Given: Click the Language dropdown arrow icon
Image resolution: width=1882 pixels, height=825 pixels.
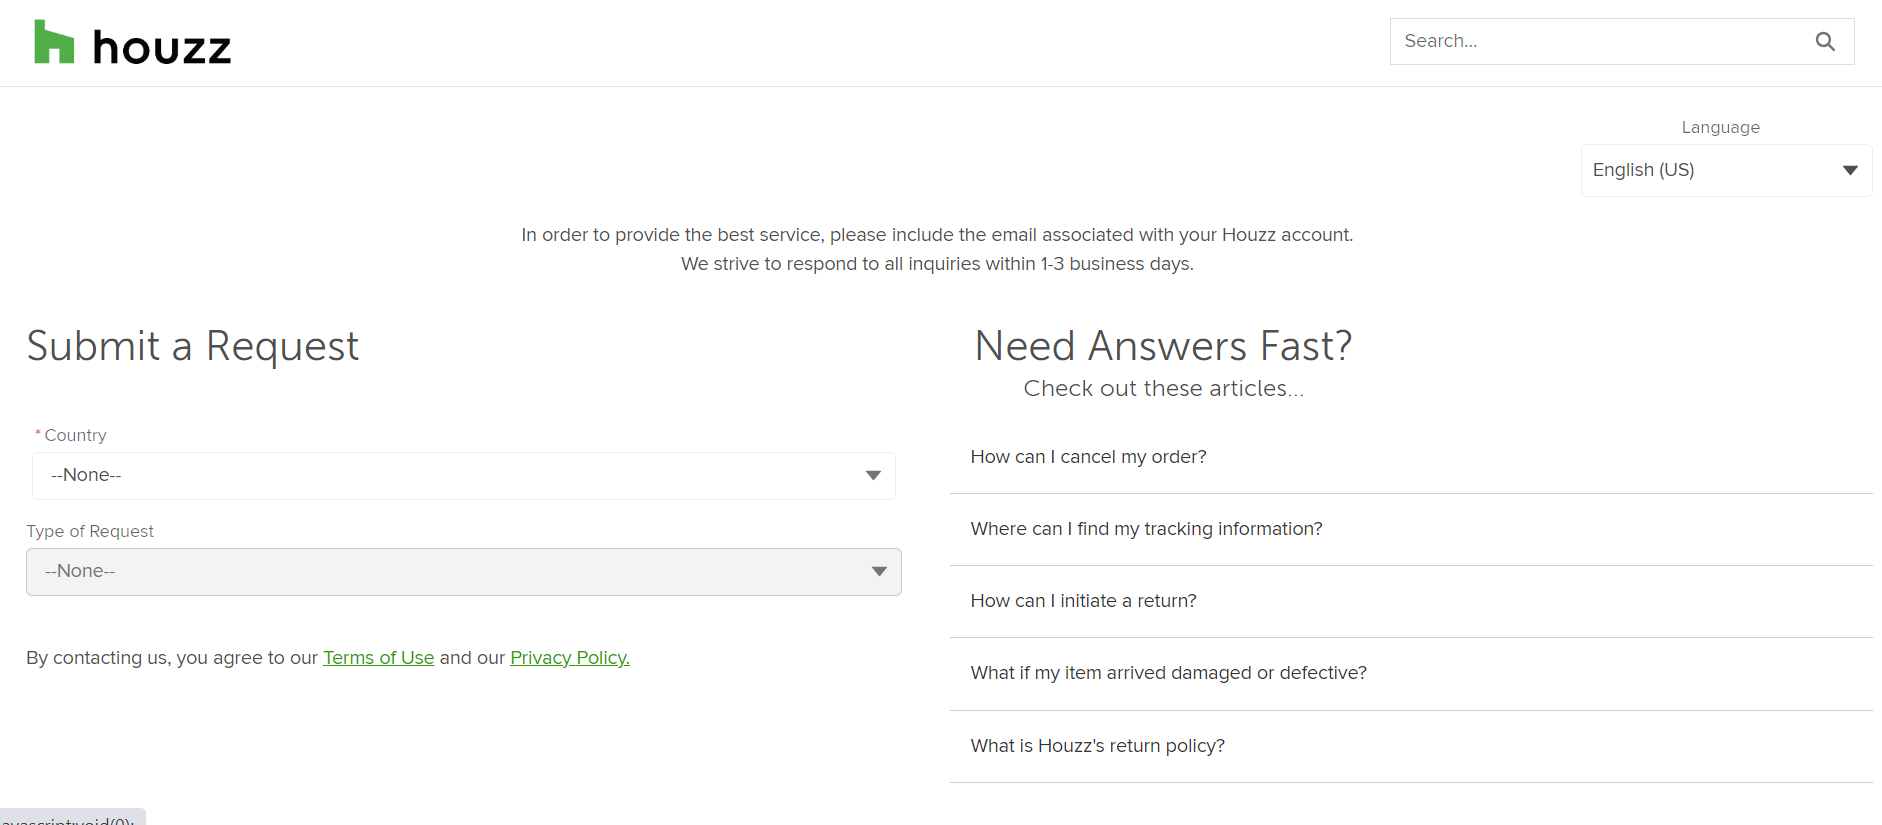Looking at the screenshot, I should click(x=1850, y=171).
